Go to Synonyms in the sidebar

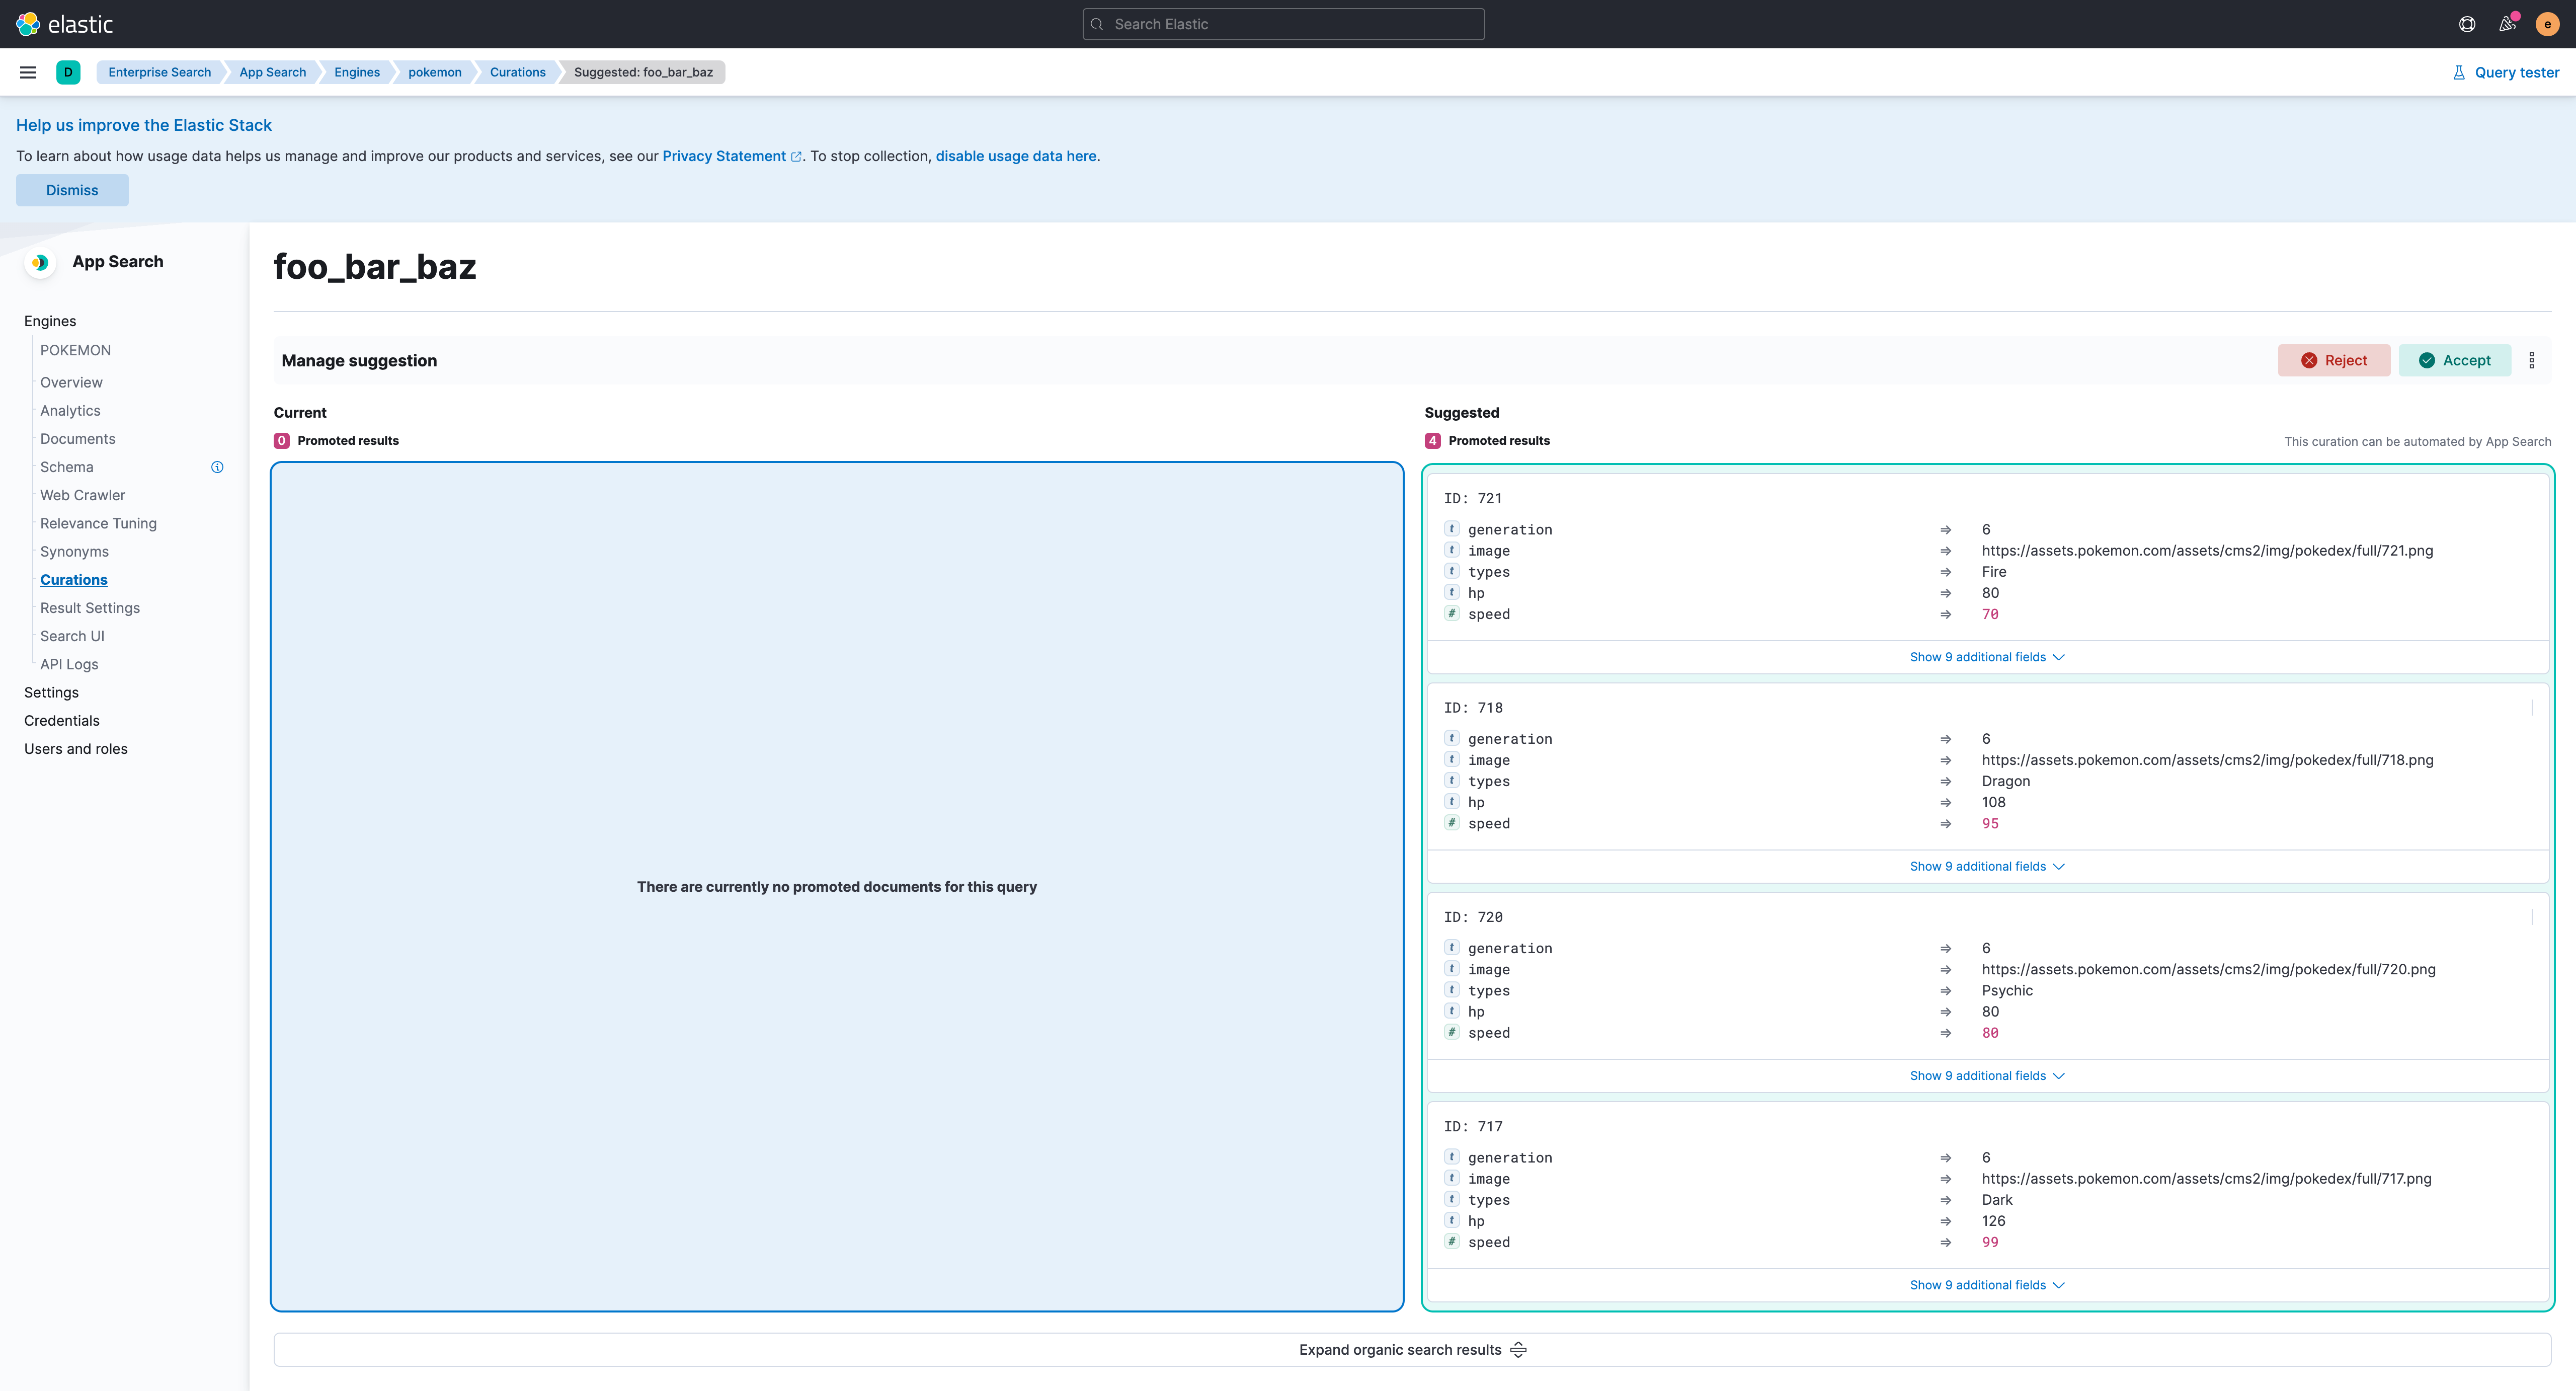pos(74,552)
